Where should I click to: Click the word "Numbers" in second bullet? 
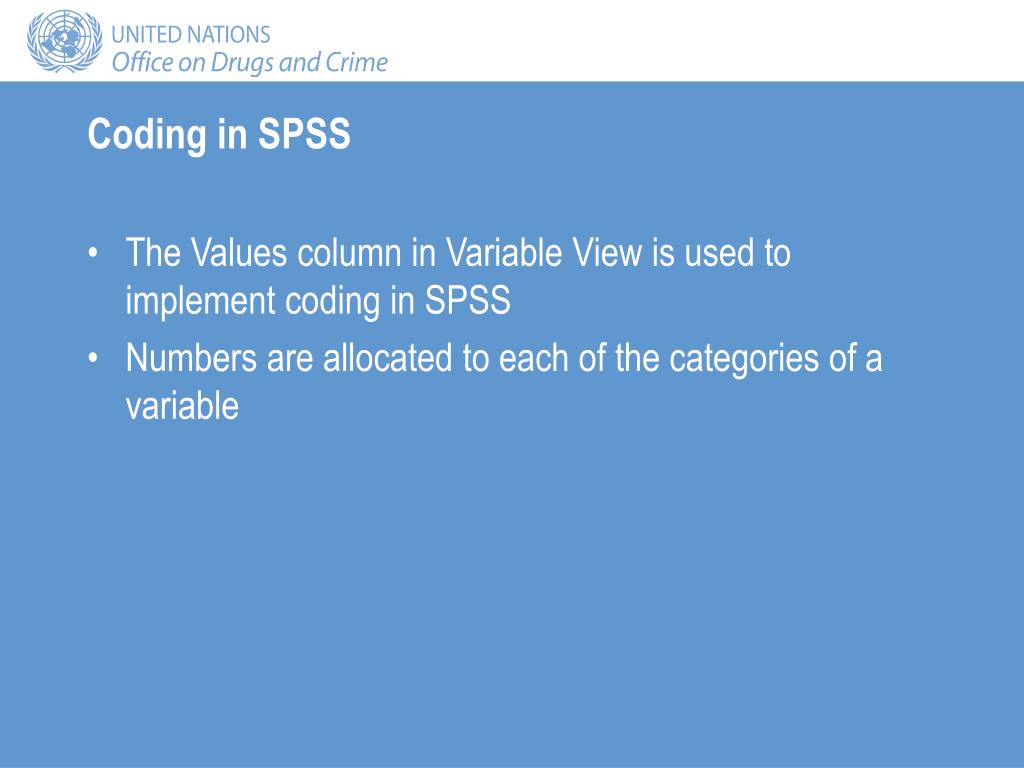(191, 359)
